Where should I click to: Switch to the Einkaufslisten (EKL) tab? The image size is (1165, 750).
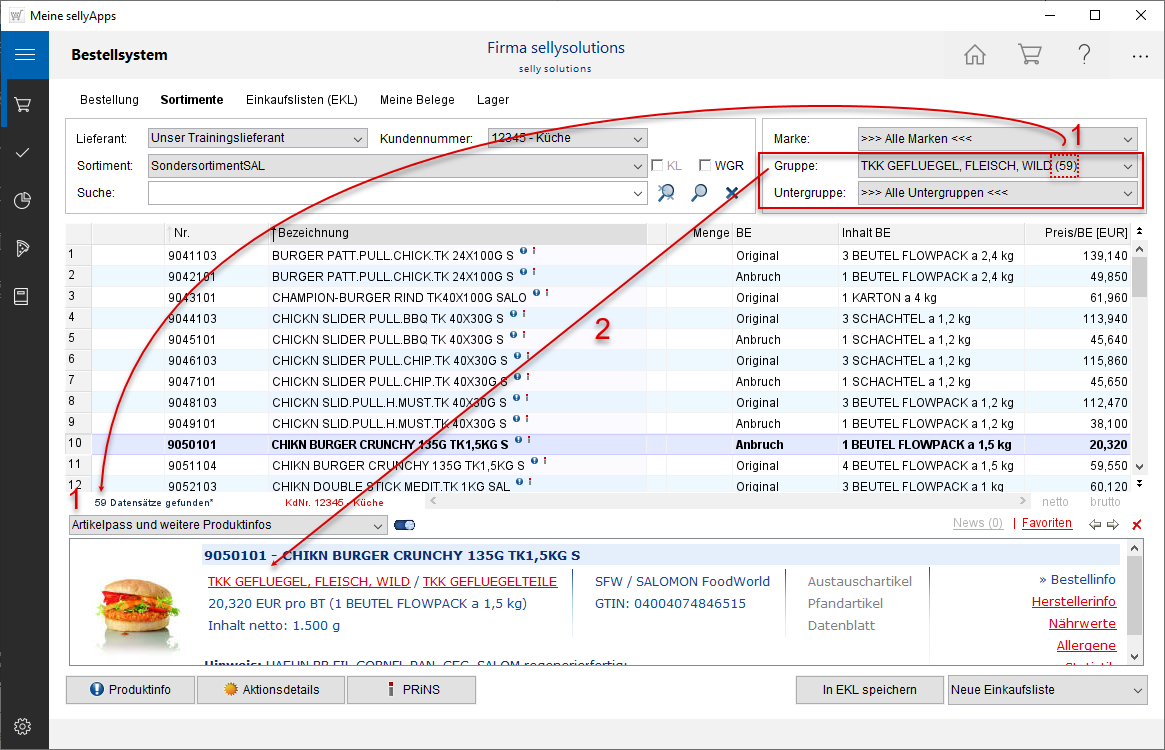point(301,100)
